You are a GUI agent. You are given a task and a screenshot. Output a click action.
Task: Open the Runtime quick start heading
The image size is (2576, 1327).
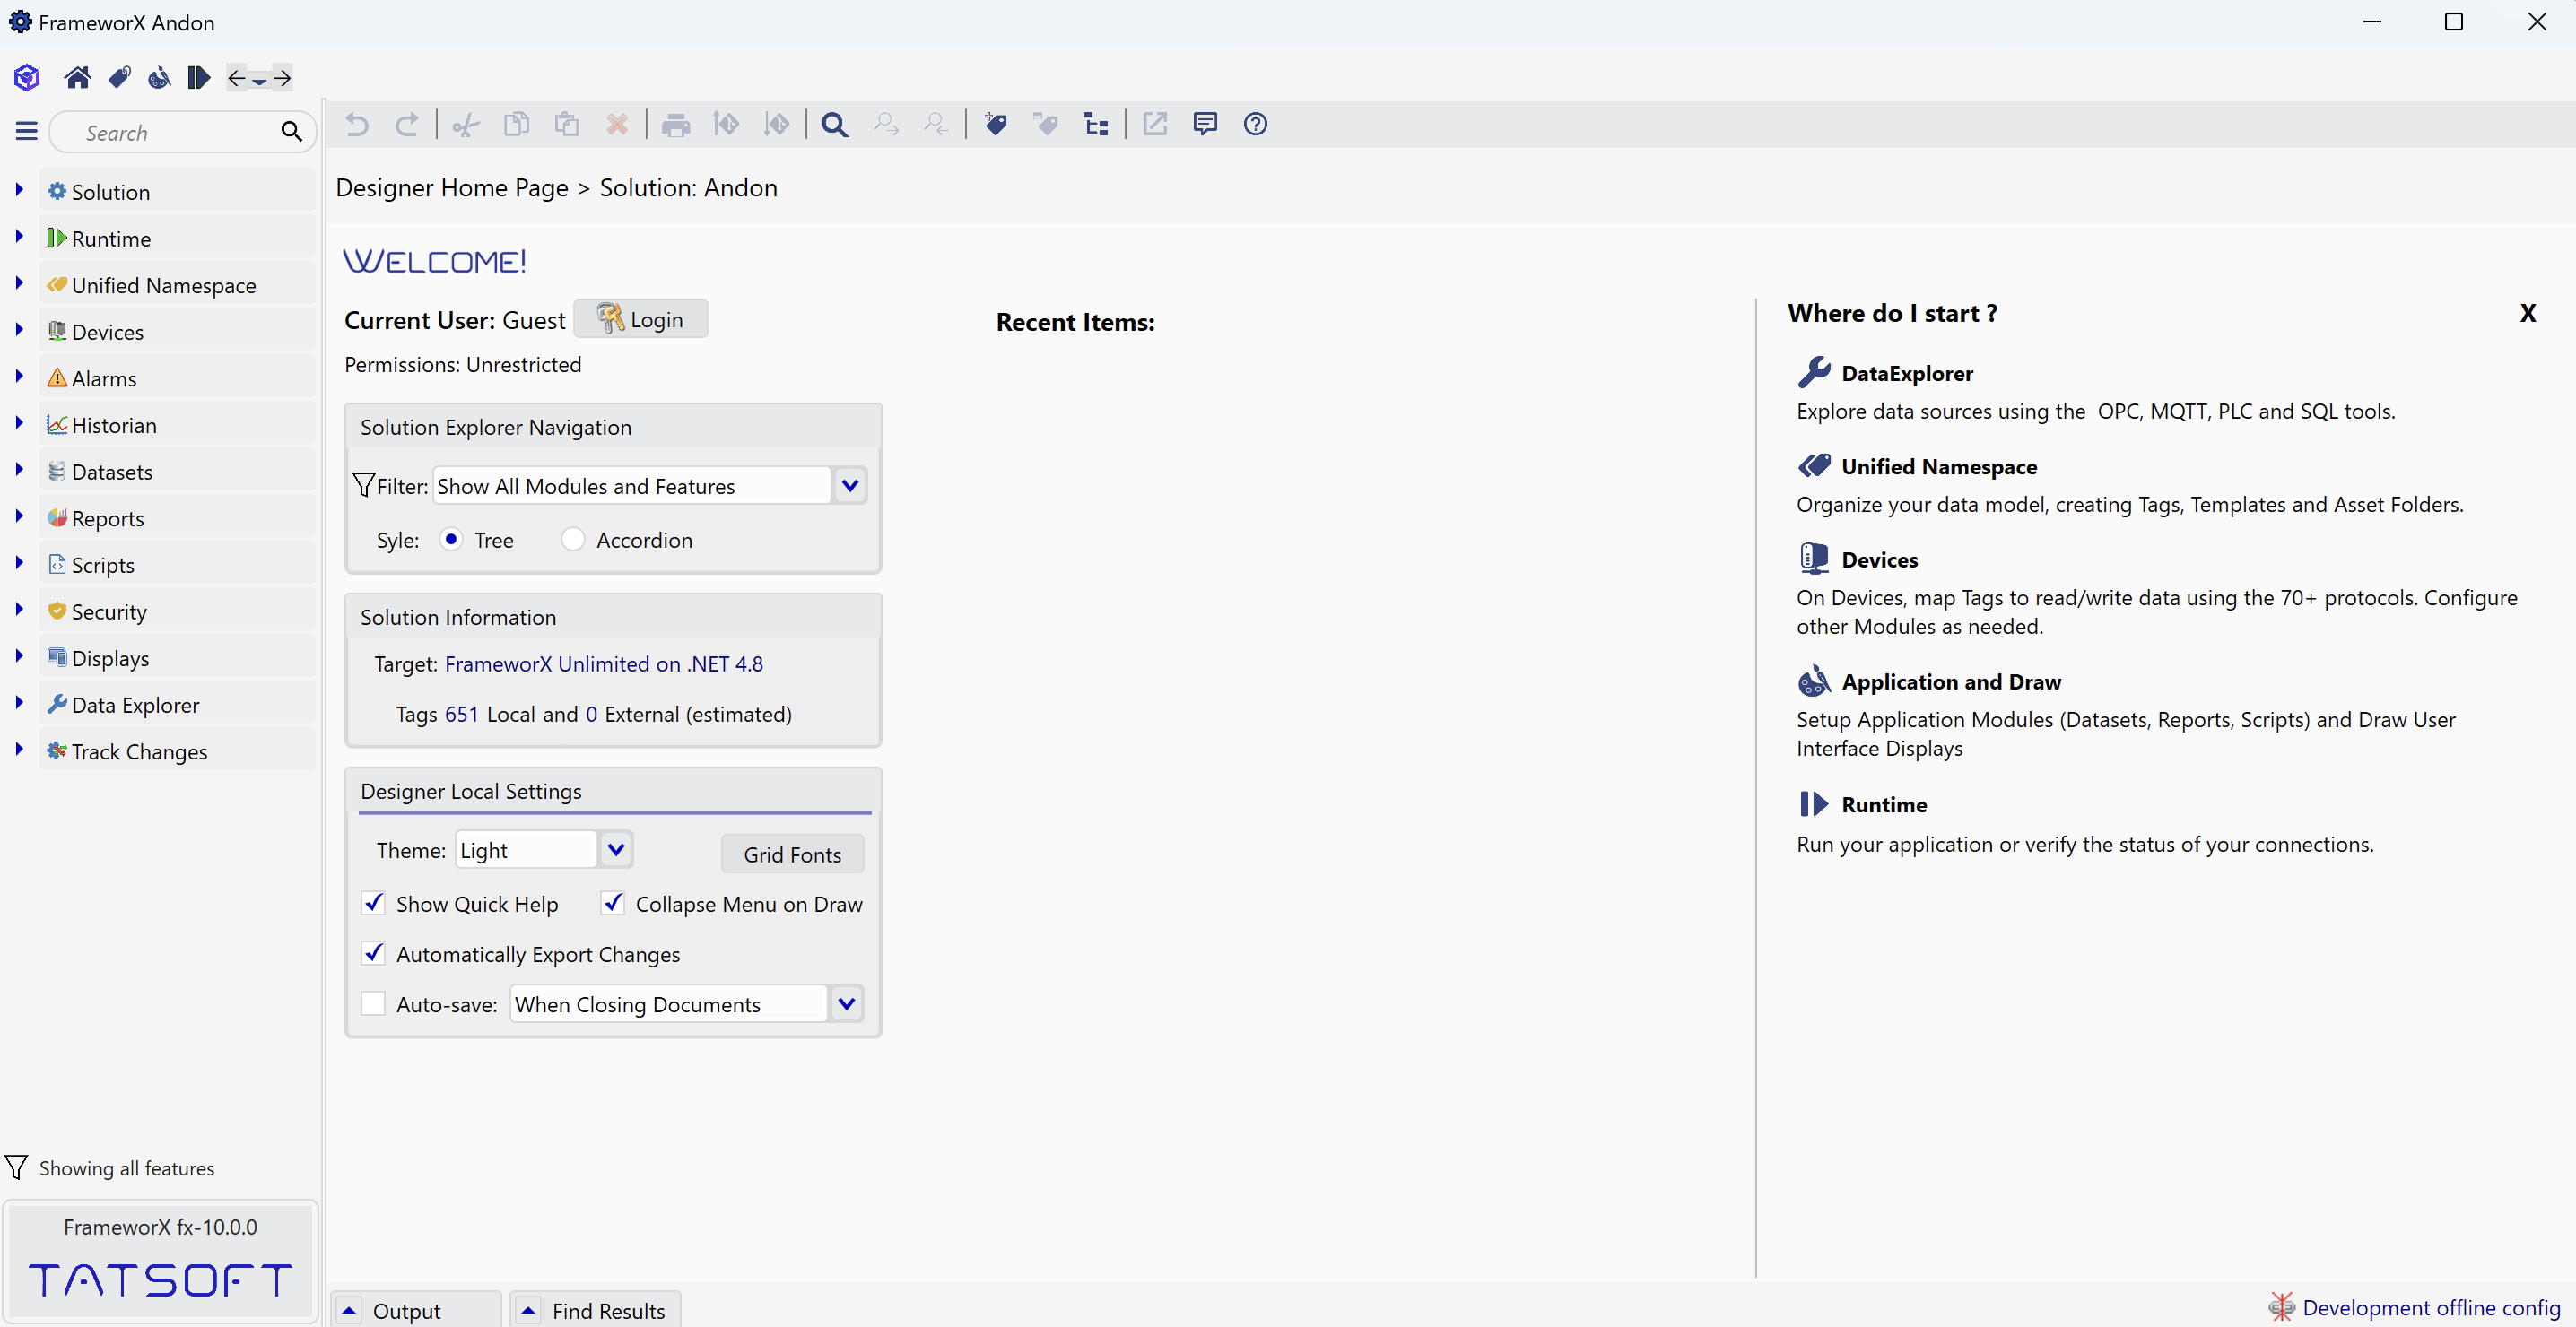pos(1884,804)
